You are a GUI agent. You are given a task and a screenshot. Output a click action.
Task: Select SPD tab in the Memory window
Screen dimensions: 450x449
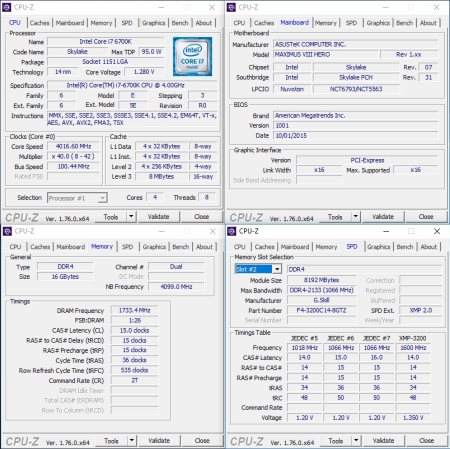click(127, 247)
